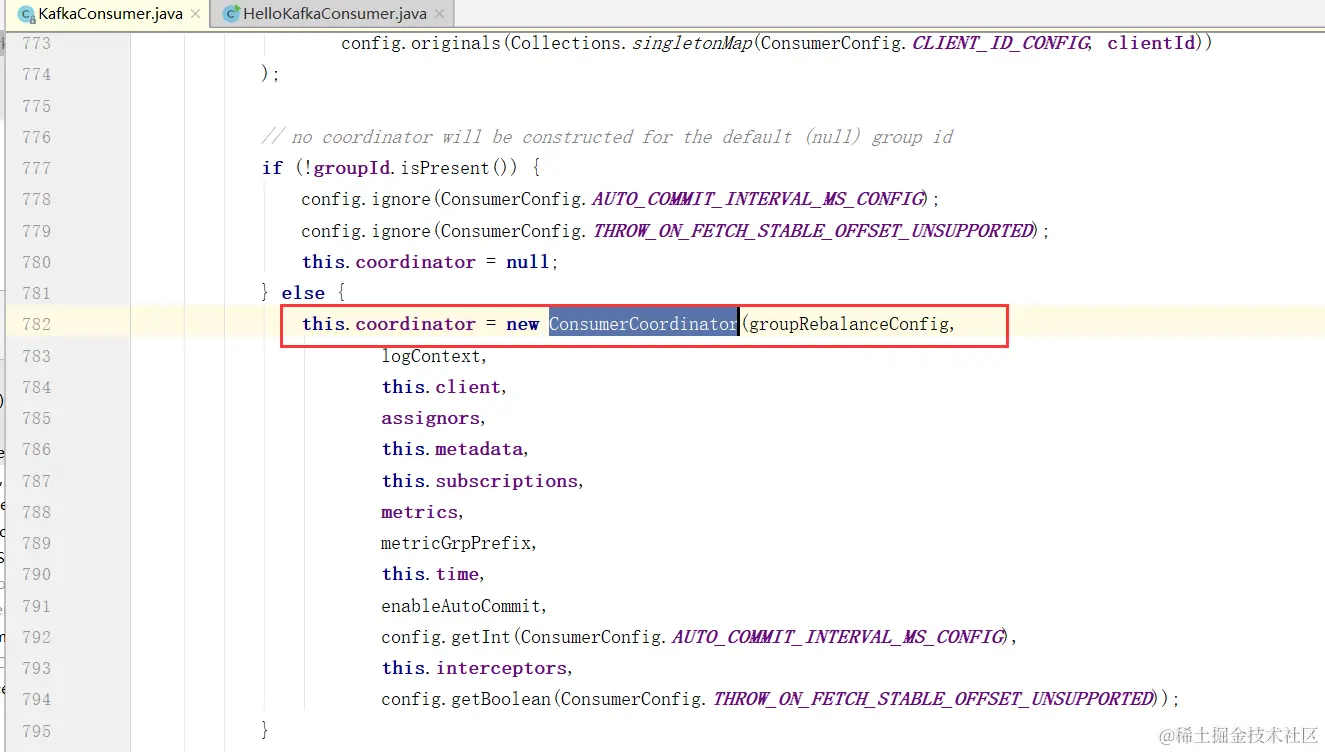Image resolution: width=1325 pixels, height=752 pixels.
Task: Click groupRebalanceConfig argument on line 782
Action: coord(846,324)
